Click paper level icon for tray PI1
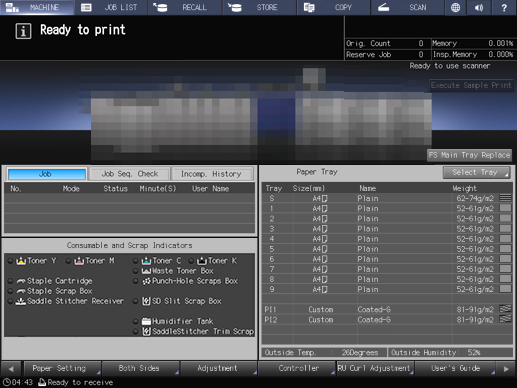The image size is (517, 388). [x=505, y=309]
